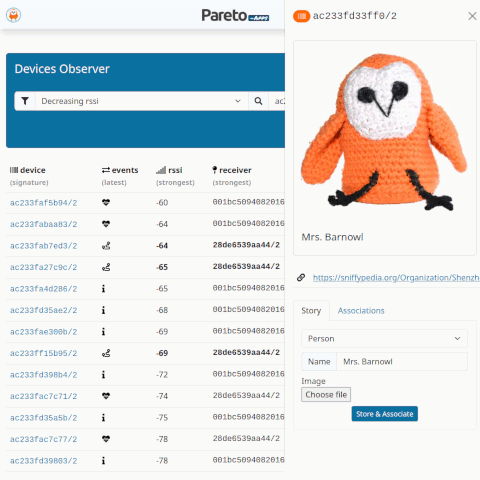480x480 pixels.
Task: Open the Person story type dropdown
Action: tap(384, 339)
